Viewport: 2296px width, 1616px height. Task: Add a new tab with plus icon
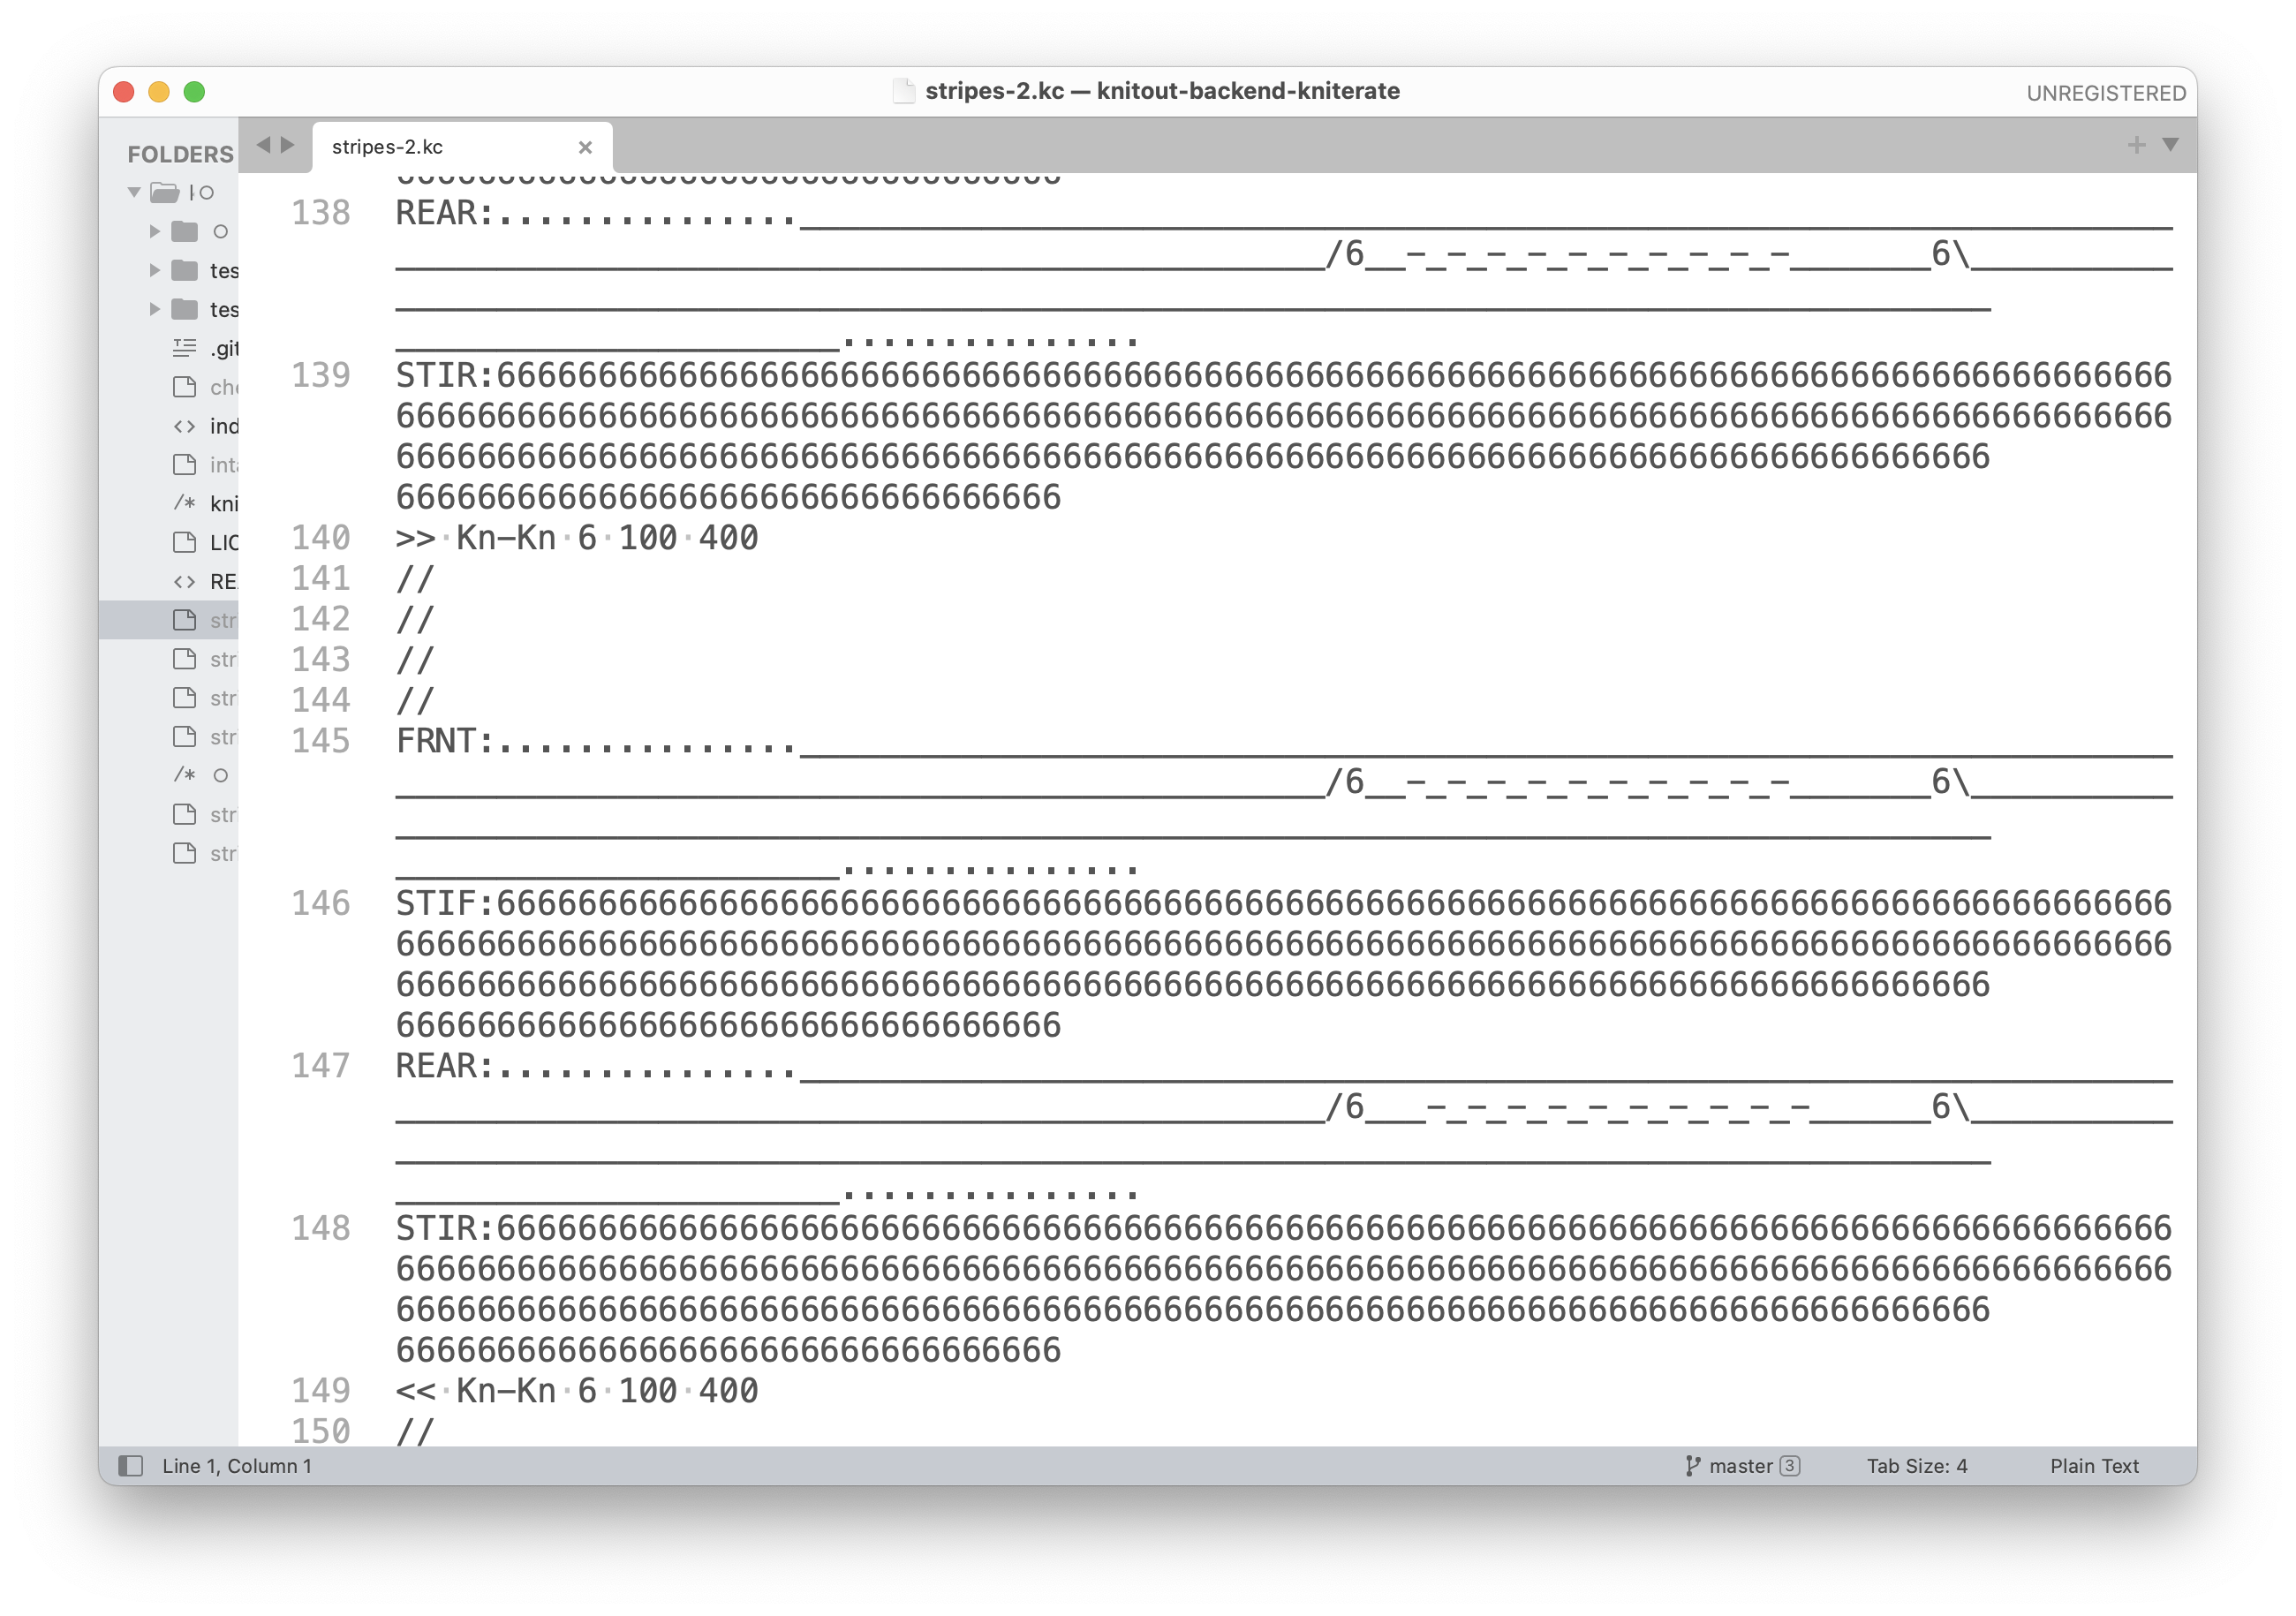[x=2136, y=145]
